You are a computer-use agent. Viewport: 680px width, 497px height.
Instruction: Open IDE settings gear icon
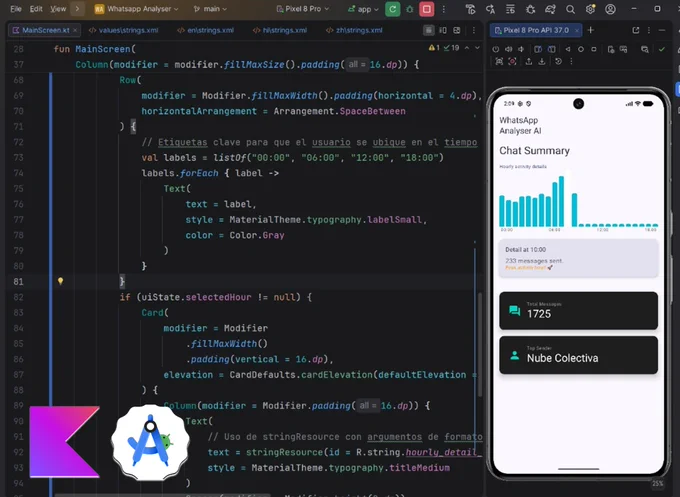click(590, 9)
